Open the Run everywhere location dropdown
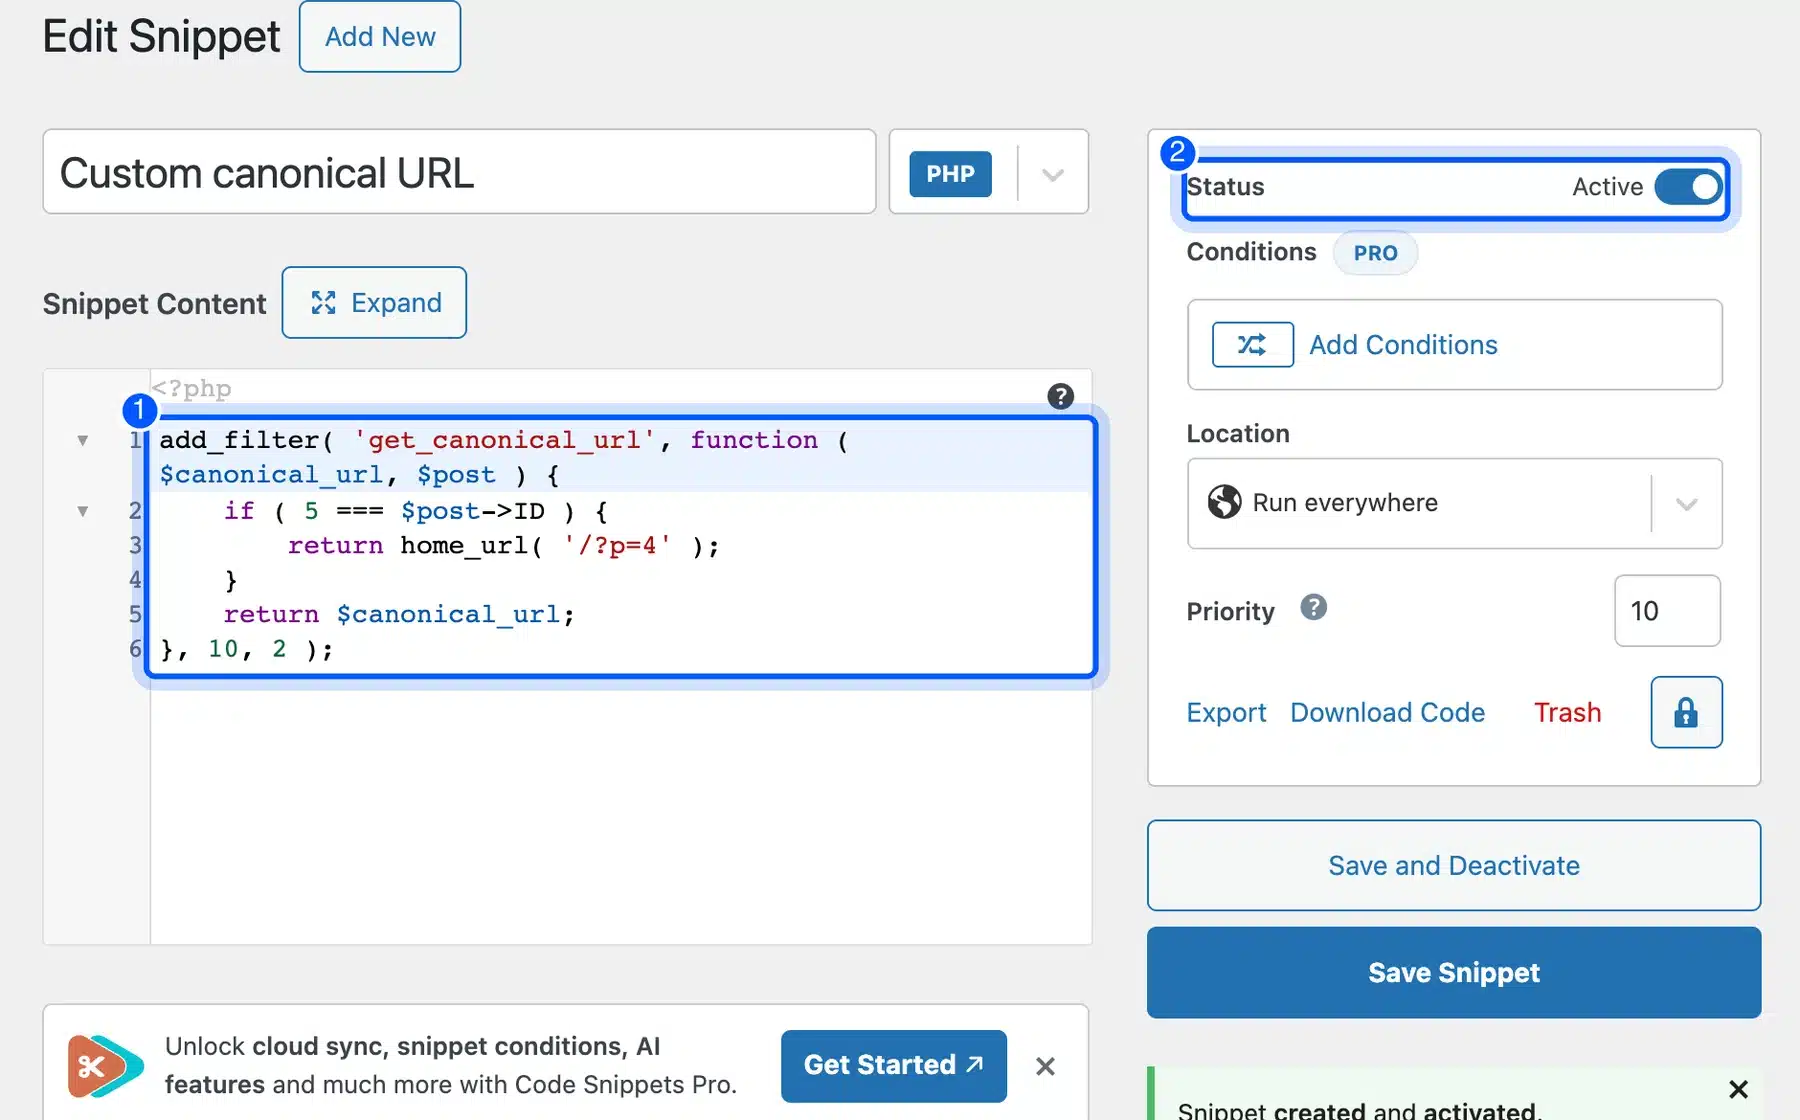The width and height of the screenshot is (1800, 1120). point(1454,504)
